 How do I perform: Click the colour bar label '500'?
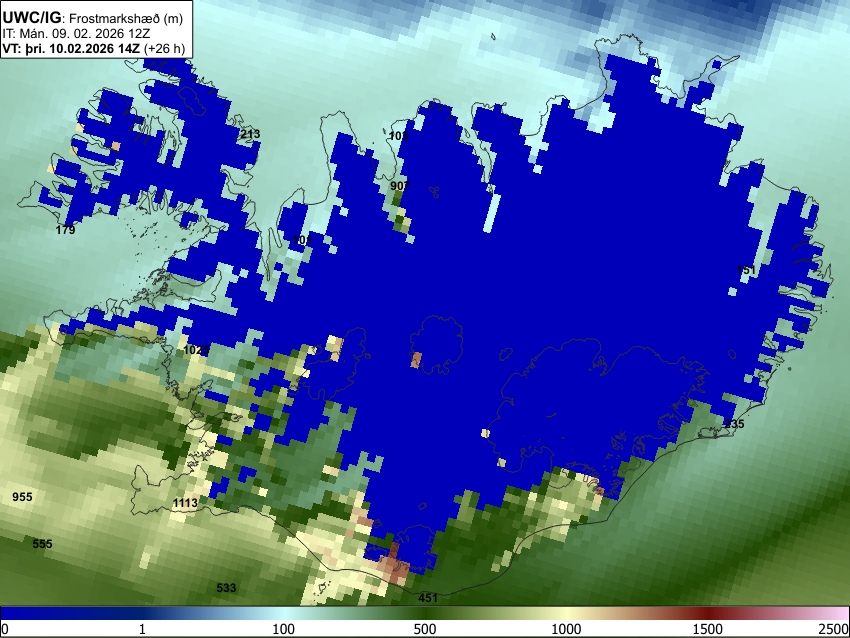click(x=425, y=629)
